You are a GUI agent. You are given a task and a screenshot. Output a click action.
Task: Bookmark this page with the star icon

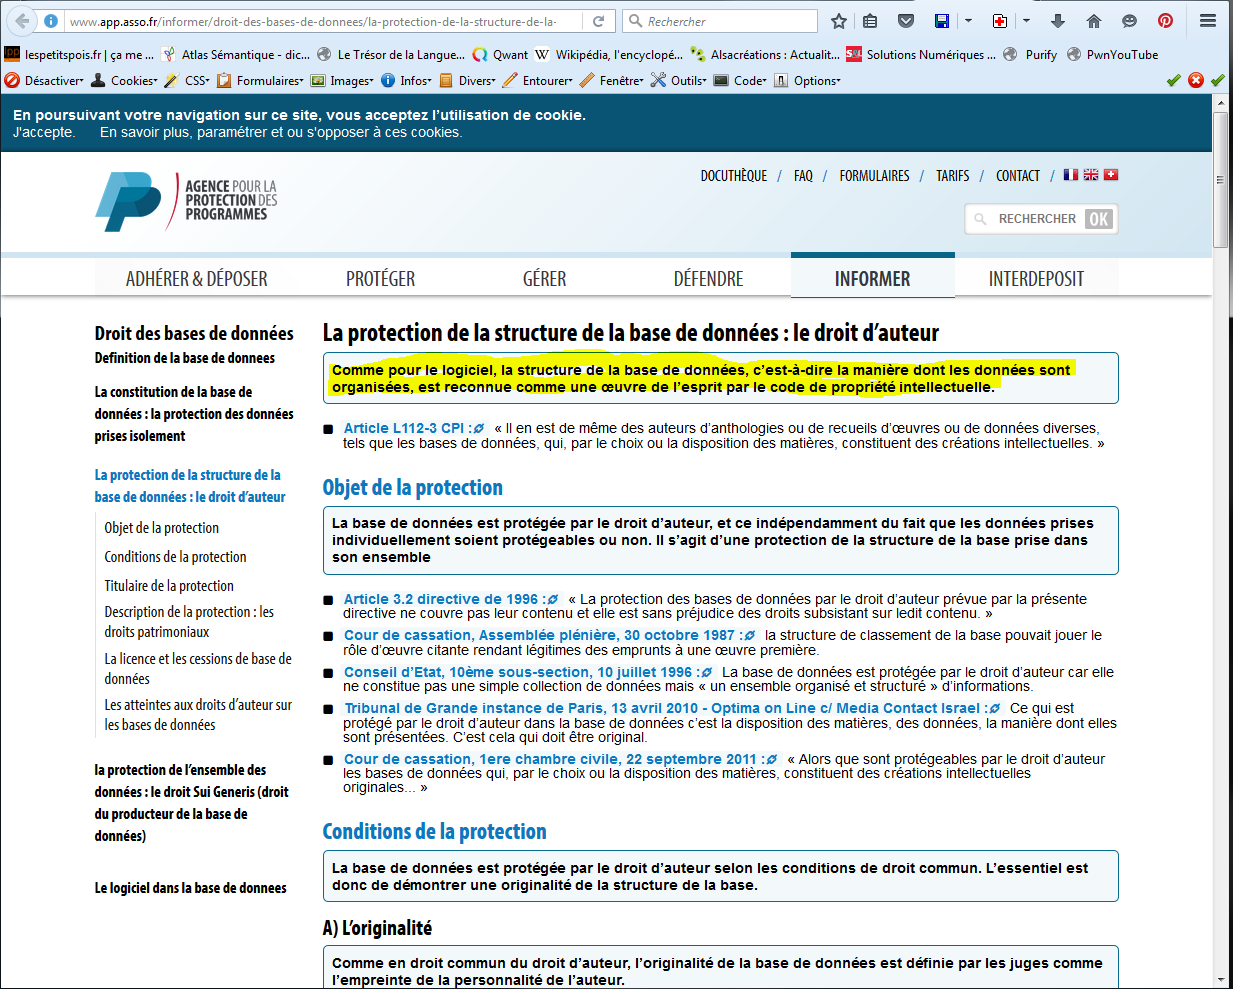click(839, 21)
